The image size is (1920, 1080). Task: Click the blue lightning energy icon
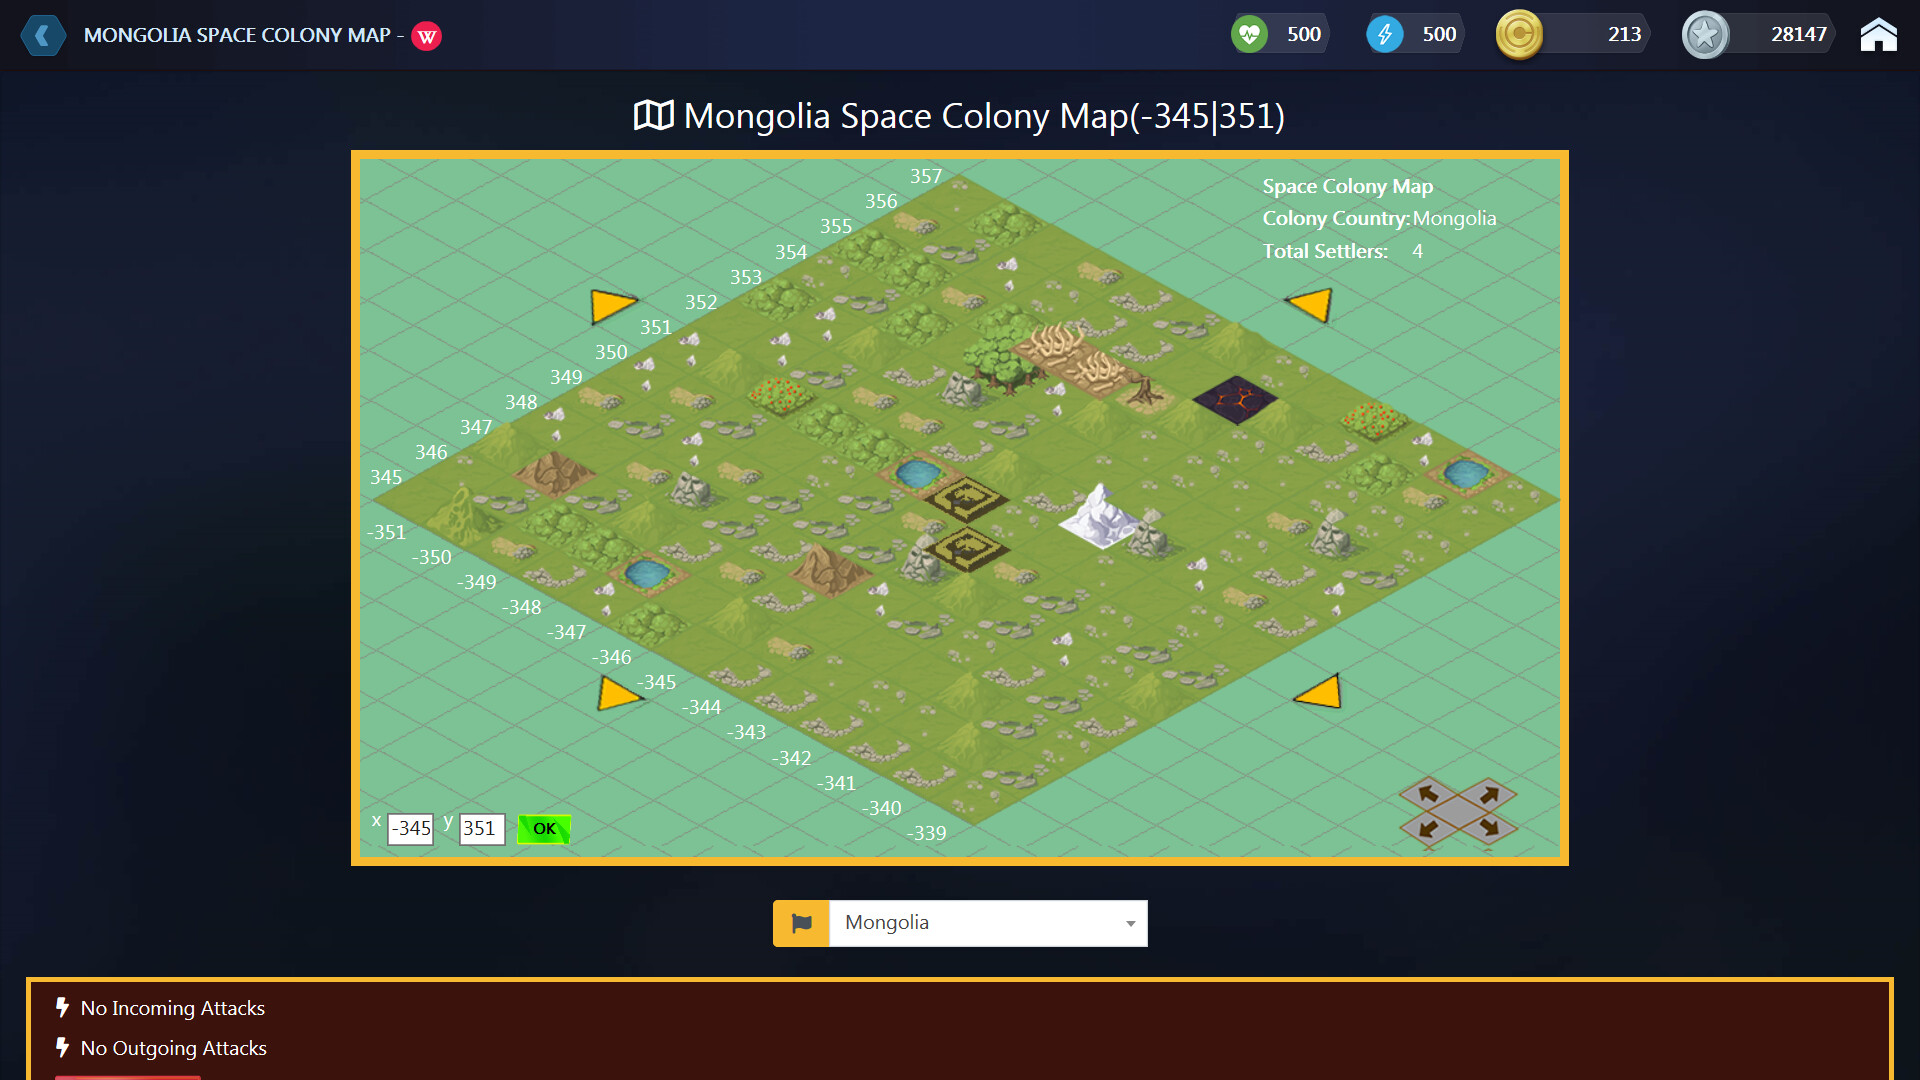click(1385, 33)
